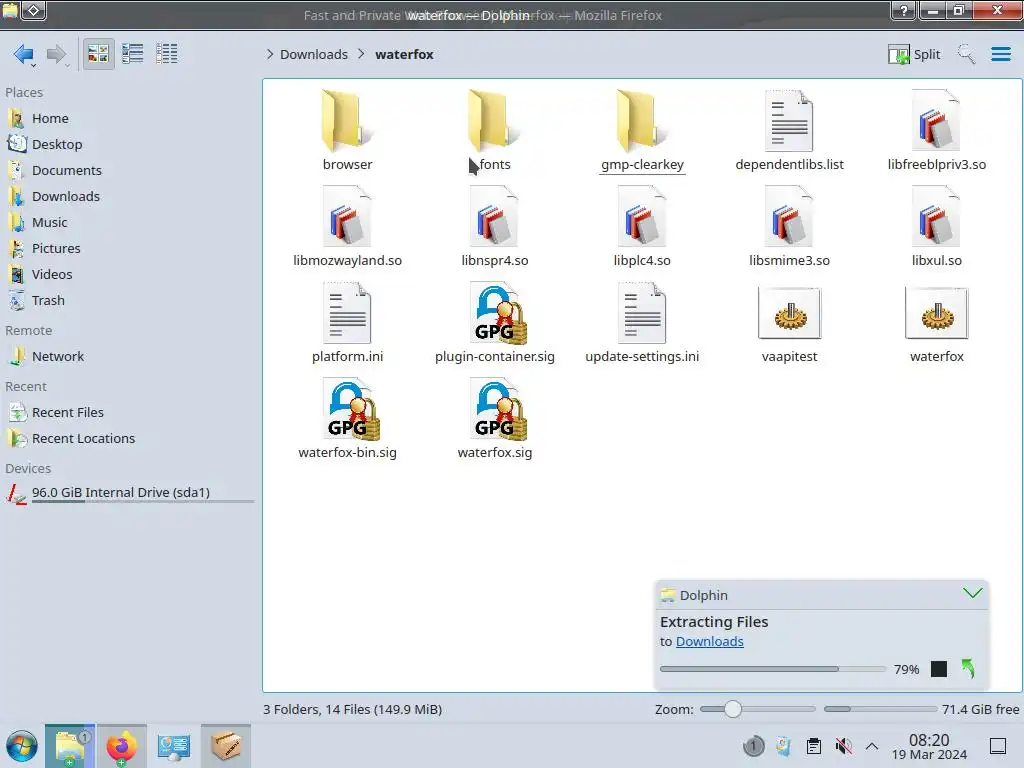
Task: Open the clock showing 08:20
Action: [x=929, y=747]
